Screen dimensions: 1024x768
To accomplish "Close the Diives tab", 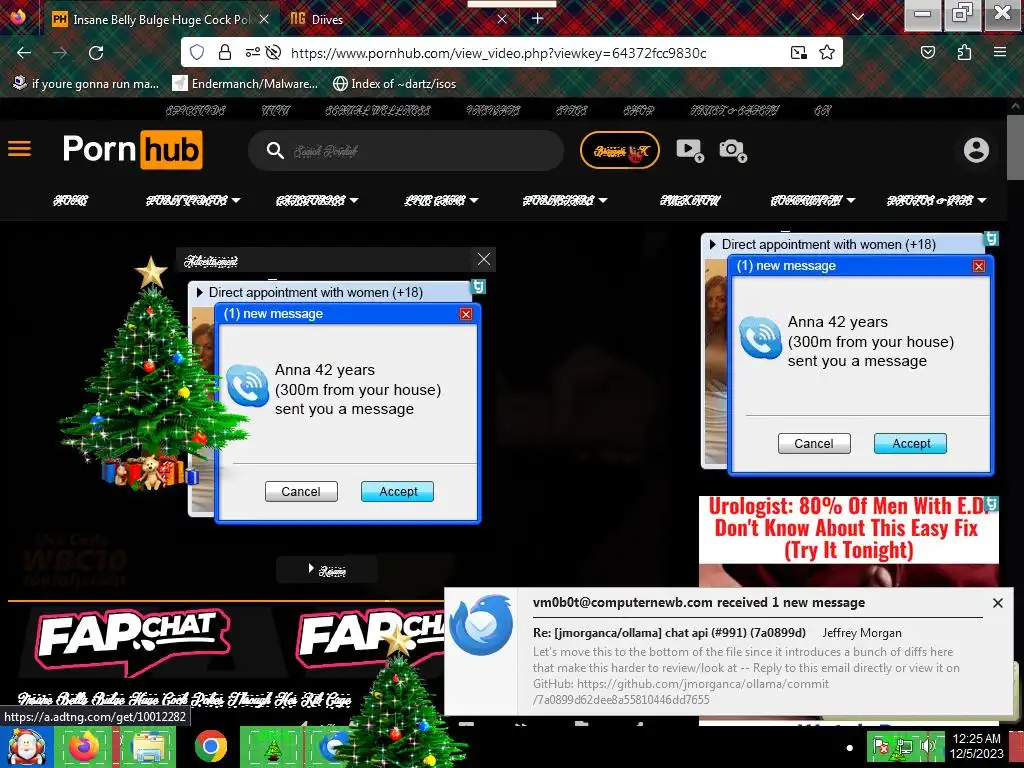I will click(502, 19).
